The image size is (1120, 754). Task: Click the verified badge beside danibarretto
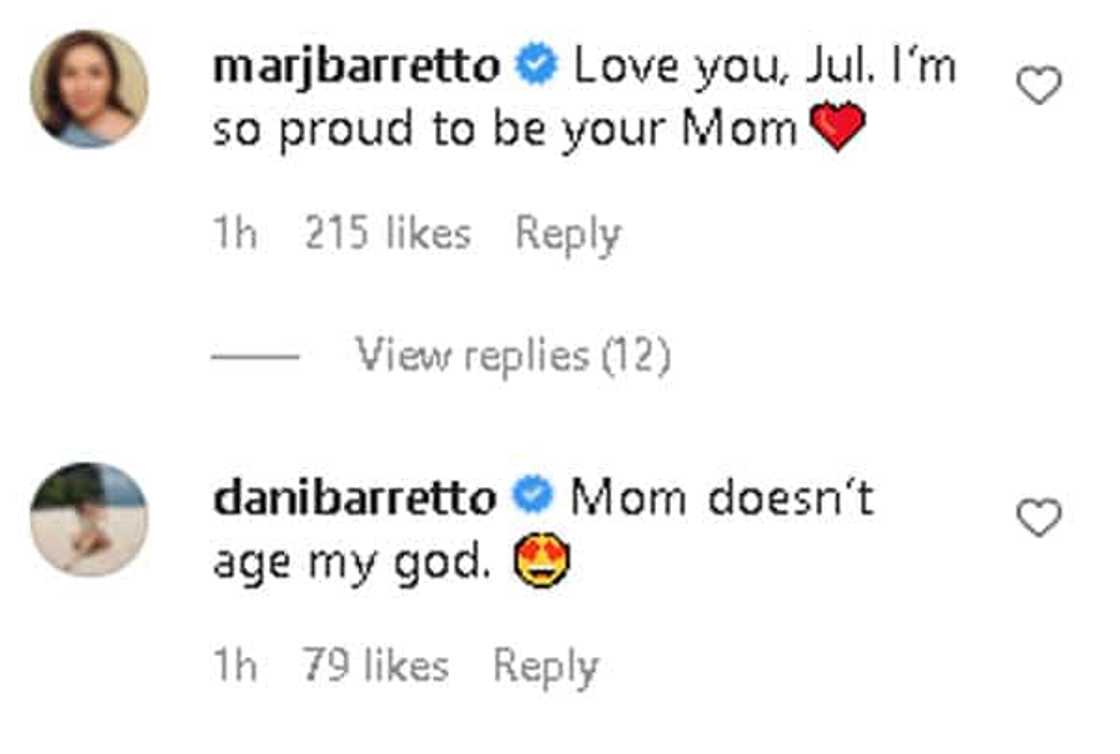533,497
